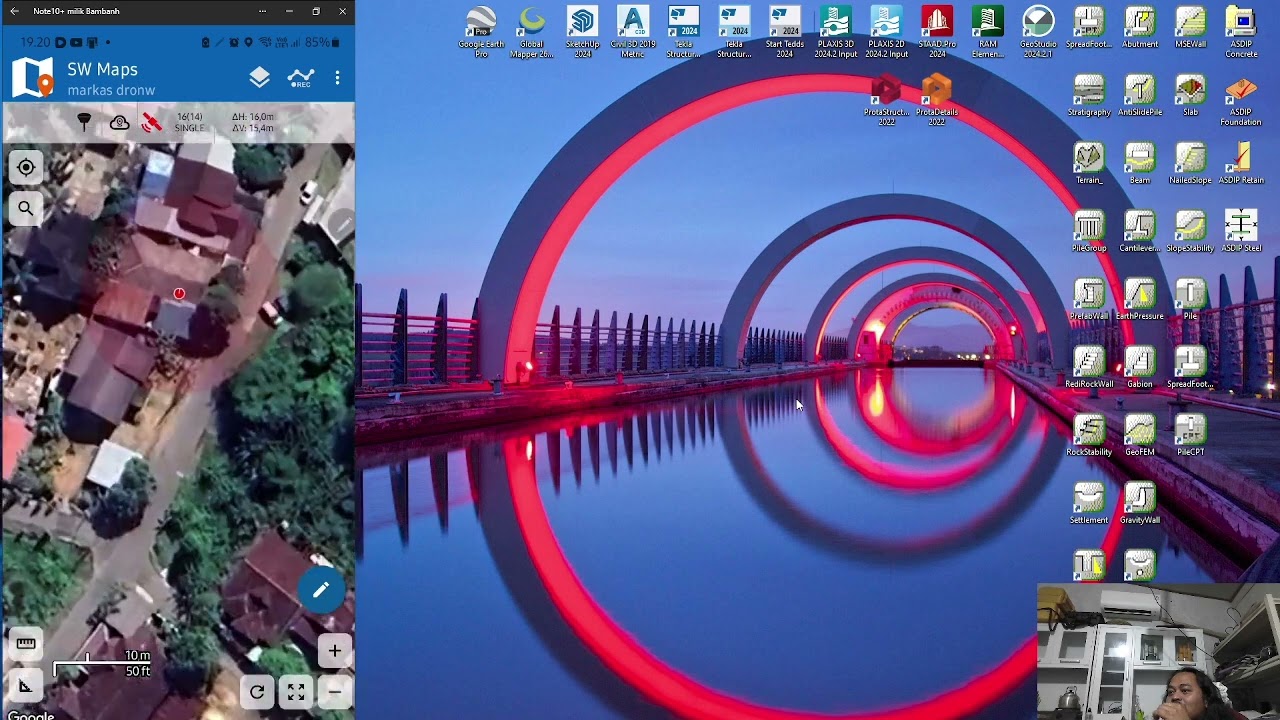The image size is (1280, 720).
Task: Select the ruler measure tool
Action: coord(26,644)
